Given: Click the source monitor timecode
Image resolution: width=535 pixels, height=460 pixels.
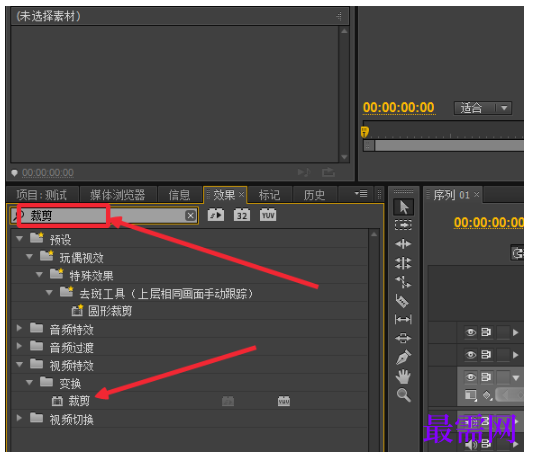Looking at the screenshot, I should 48,173.
